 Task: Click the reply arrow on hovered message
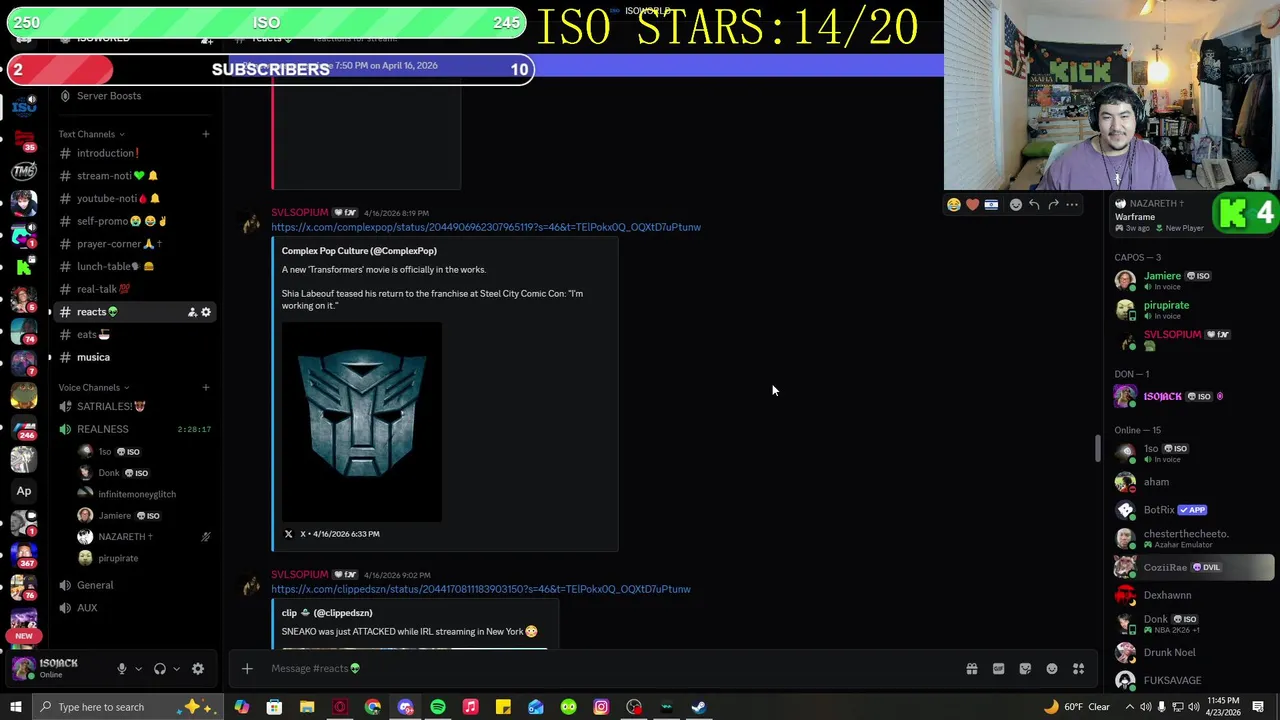[1034, 205]
